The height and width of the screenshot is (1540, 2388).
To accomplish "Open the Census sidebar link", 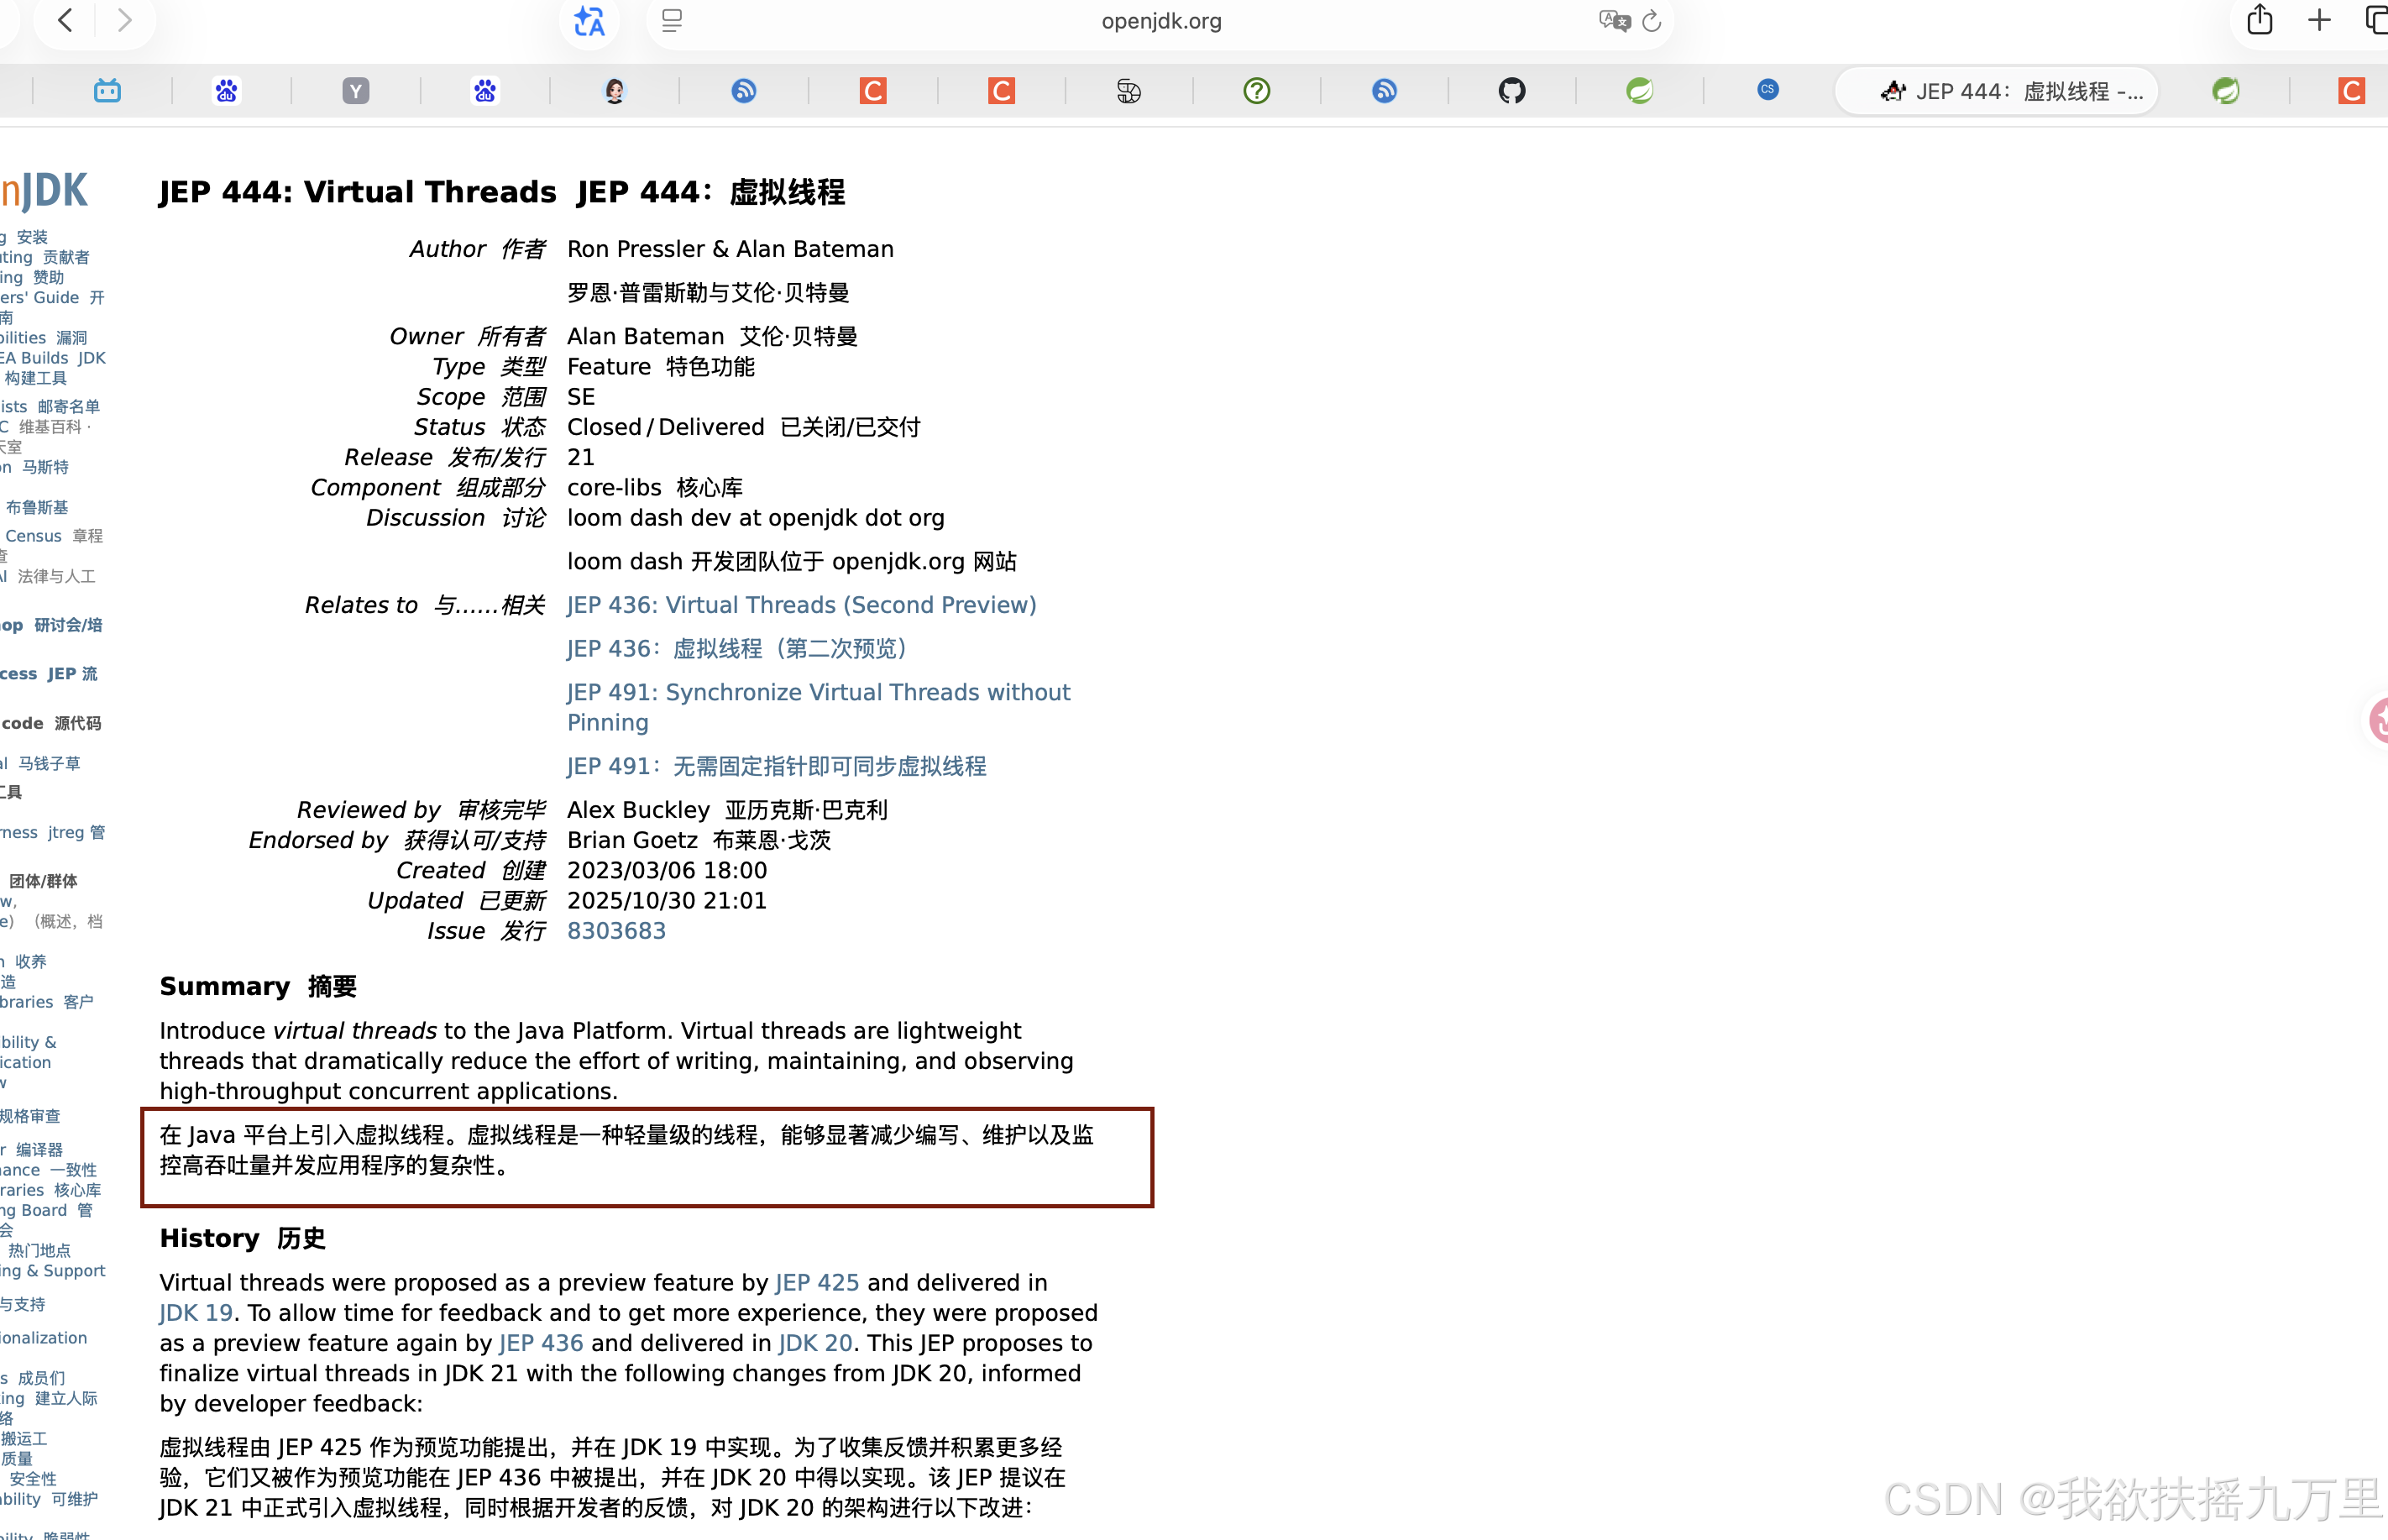I will point(33,536).
